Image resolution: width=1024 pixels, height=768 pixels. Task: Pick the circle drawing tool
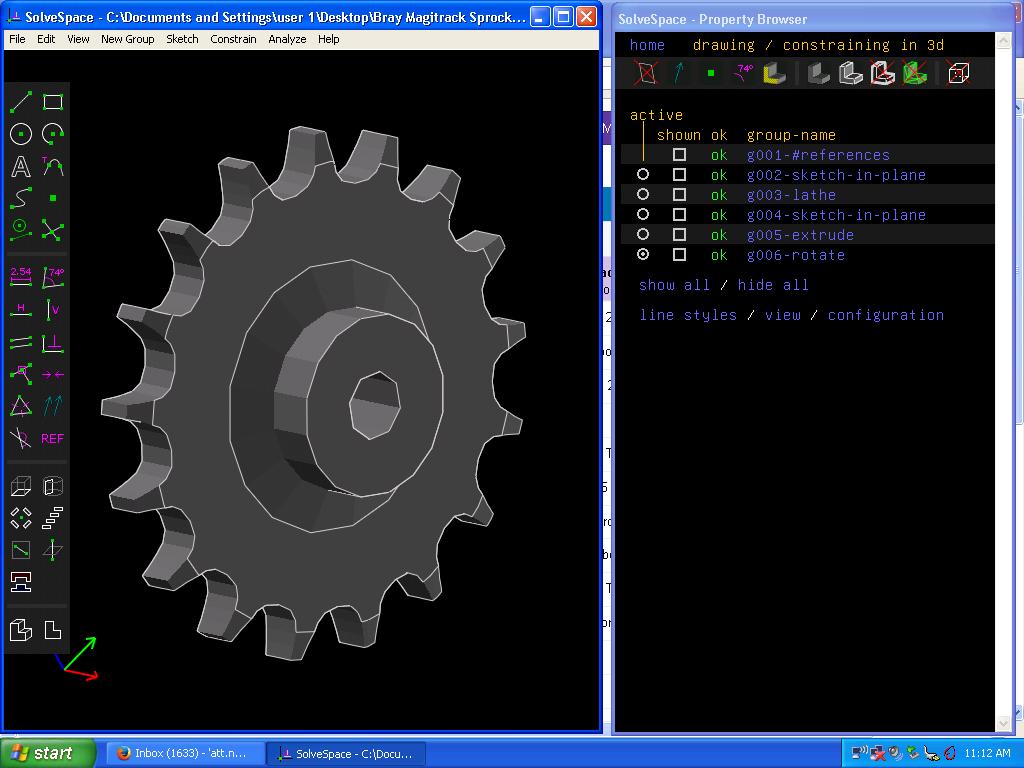(21, 134)
